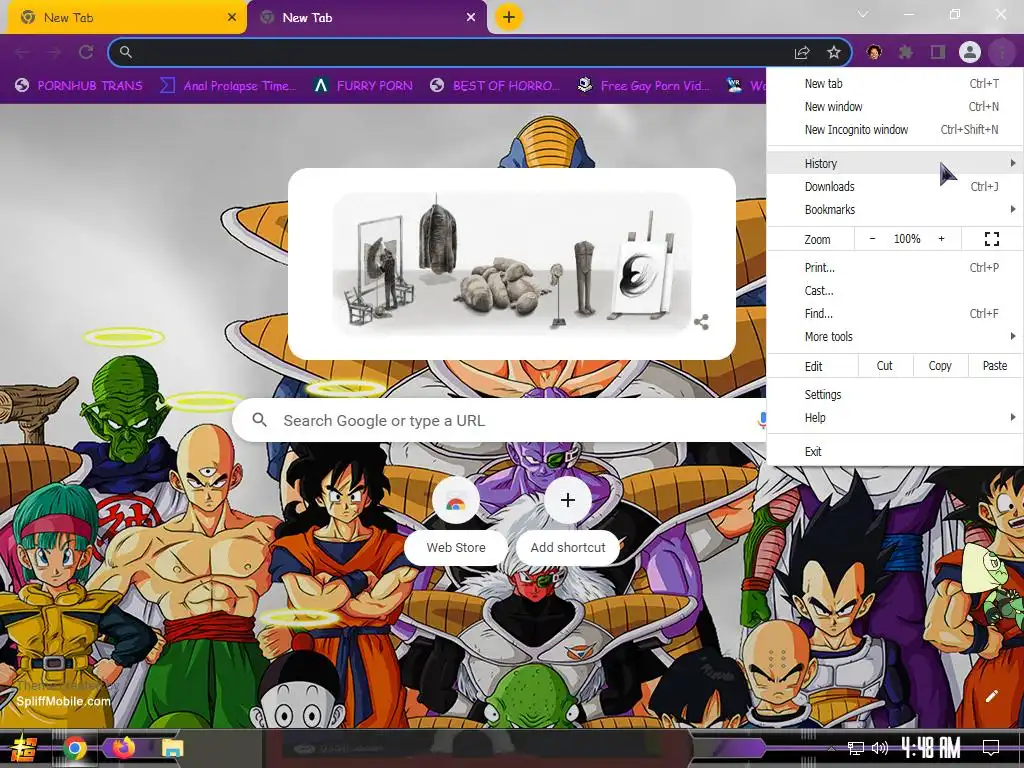Click the volume speaker tray icon
This screenshot has height=768, width=1024.
click(x=880, y=748)
